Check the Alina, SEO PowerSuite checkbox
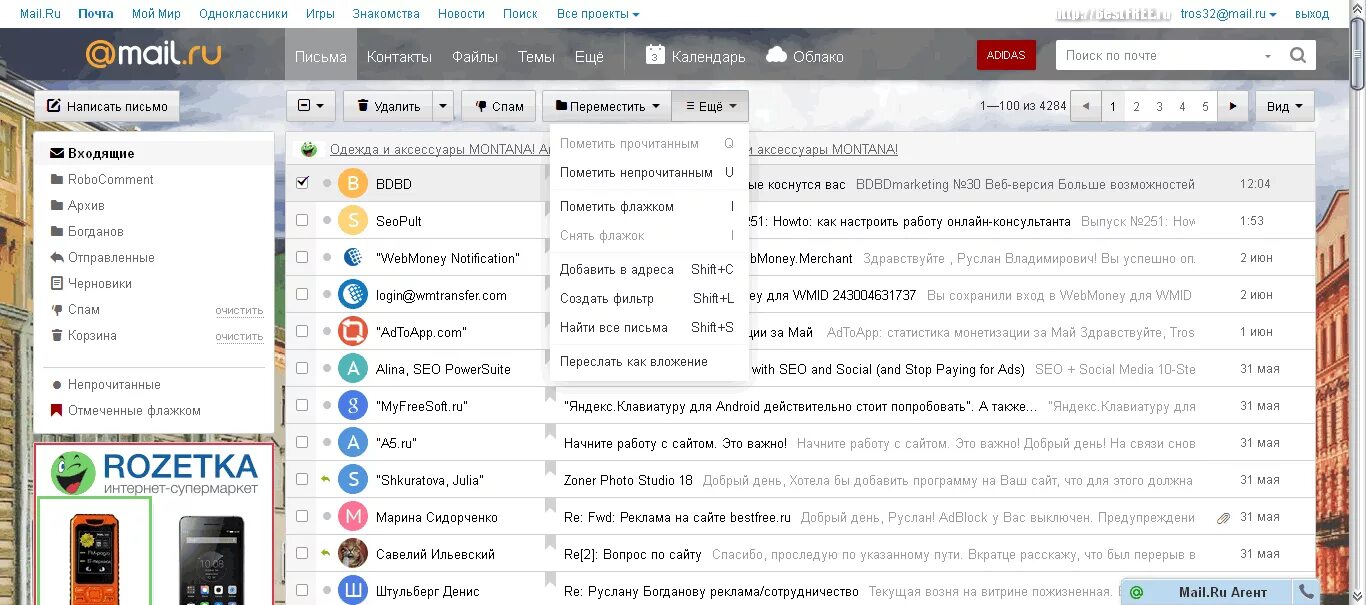 303,369
